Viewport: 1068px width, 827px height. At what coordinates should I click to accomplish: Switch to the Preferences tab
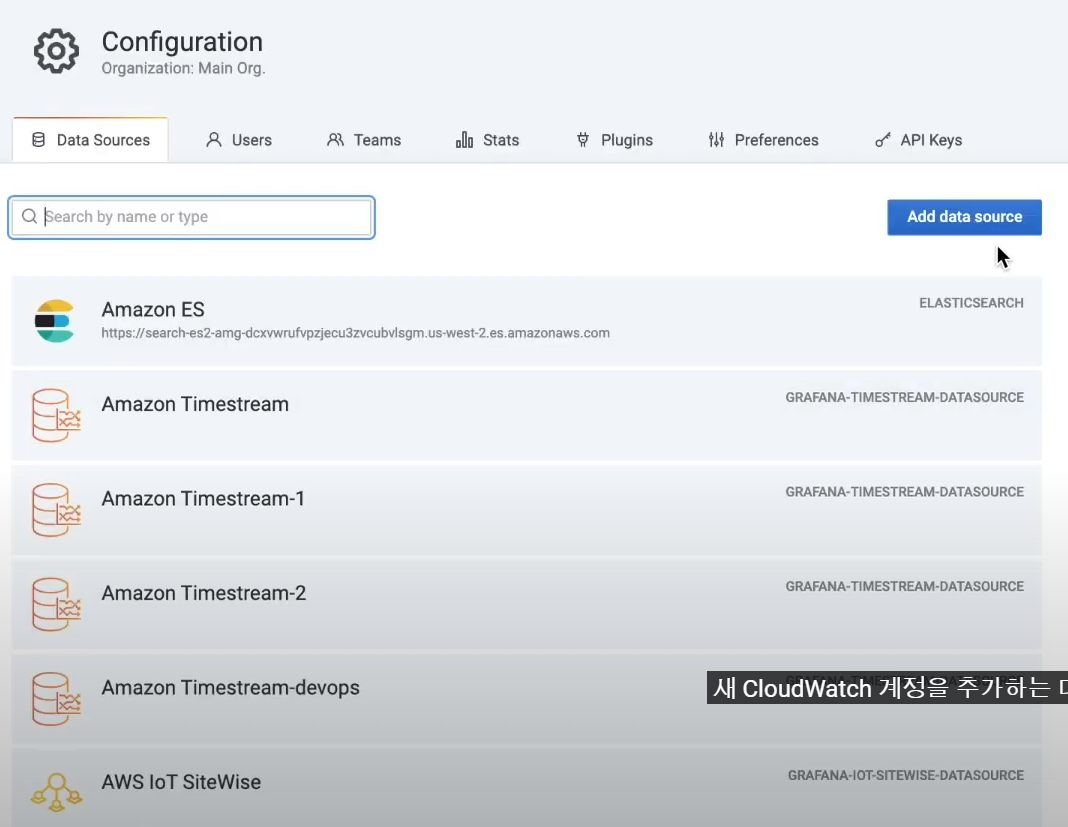[x=763, y=140]
